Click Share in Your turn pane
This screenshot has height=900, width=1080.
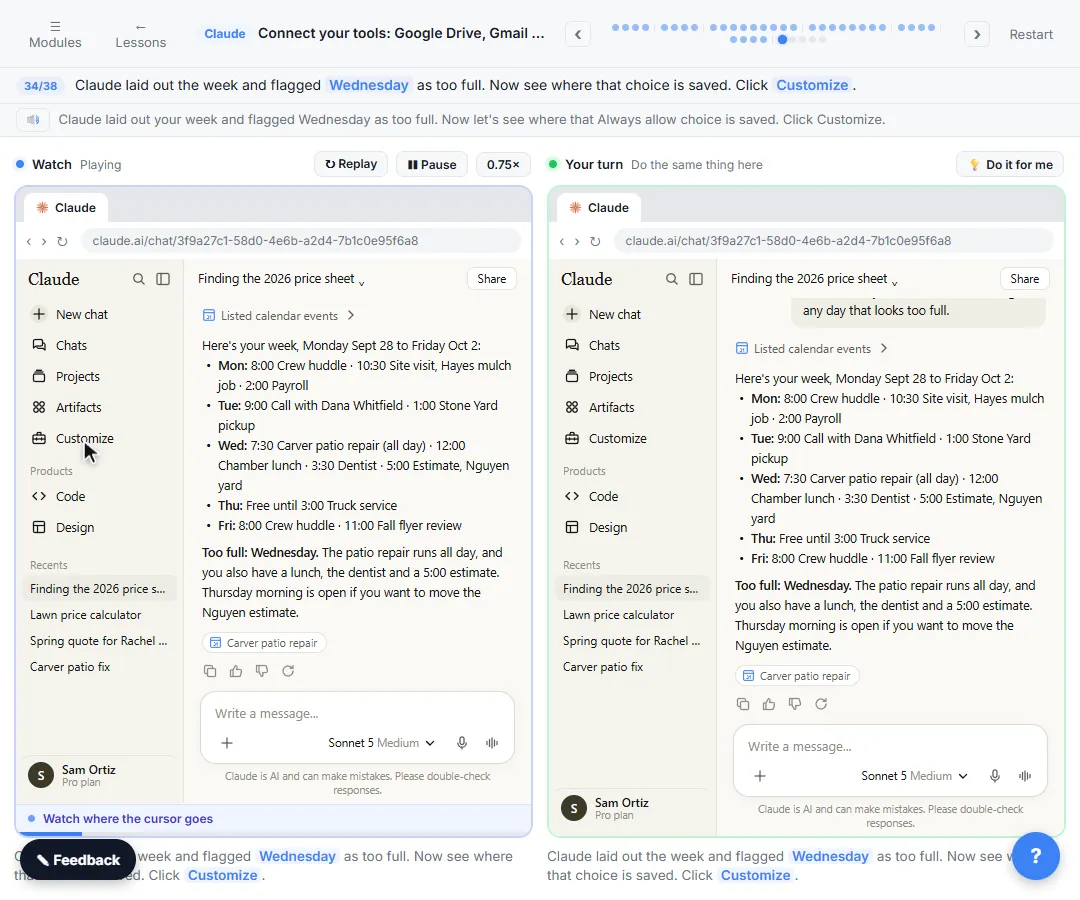click(1024, 279)
